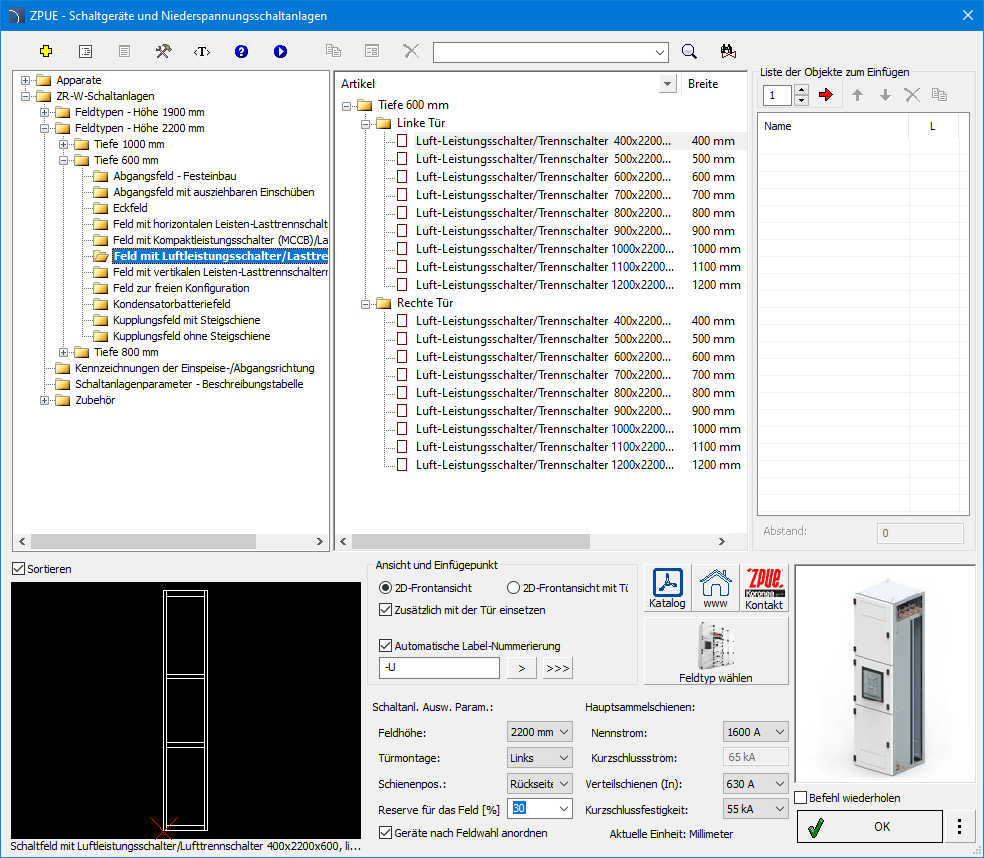Viewport: 984px width, 858px height.
Task: Open the Katalog PDF button
Action: pyautogui.click(x=667, y=588)
